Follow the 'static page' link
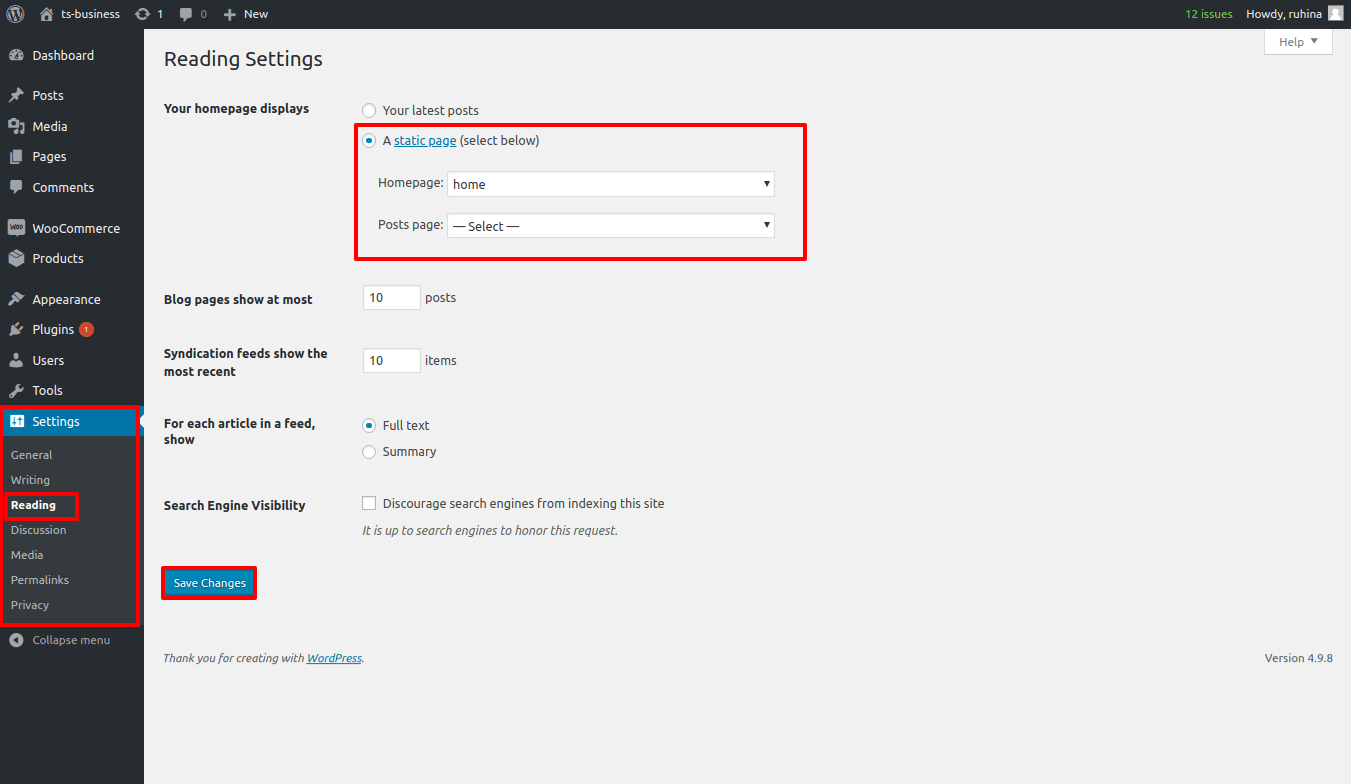 425,141
